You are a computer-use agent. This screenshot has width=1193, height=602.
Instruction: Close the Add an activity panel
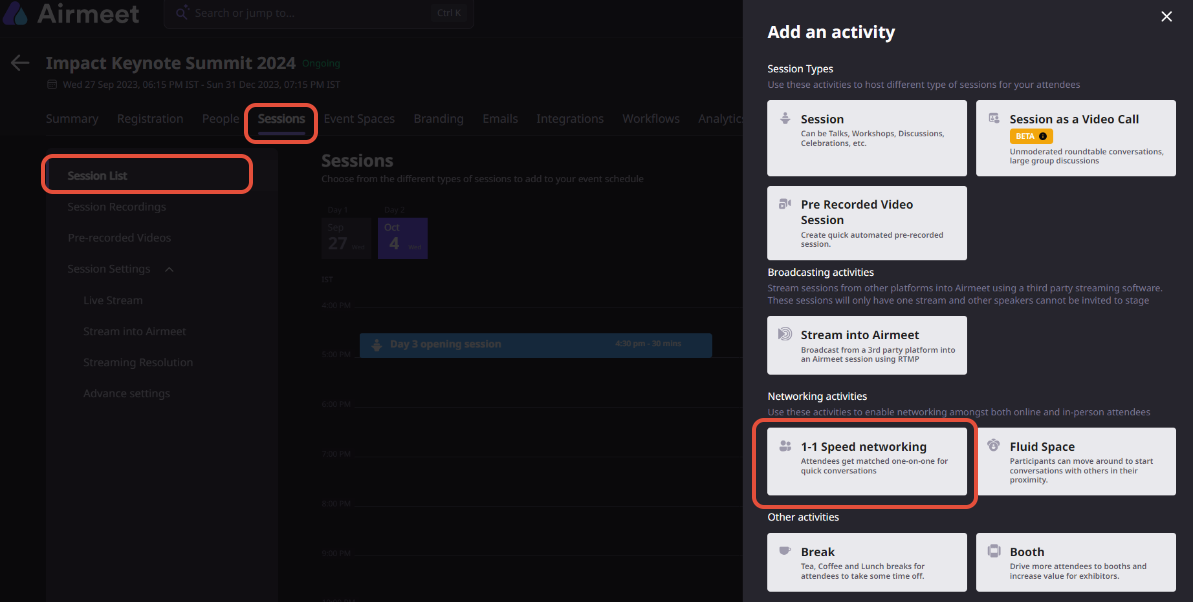pos(1166,17)
